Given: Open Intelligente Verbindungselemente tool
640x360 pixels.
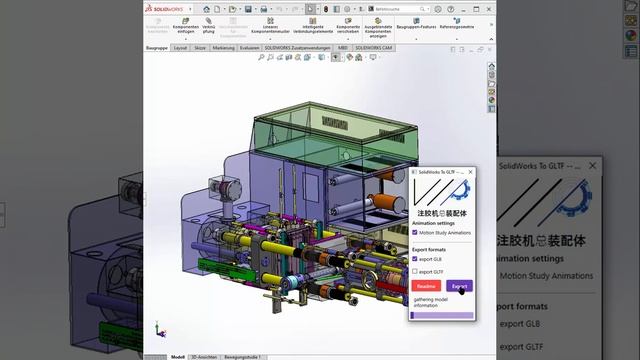Looking at the screenshot, I should coord(313,26).
